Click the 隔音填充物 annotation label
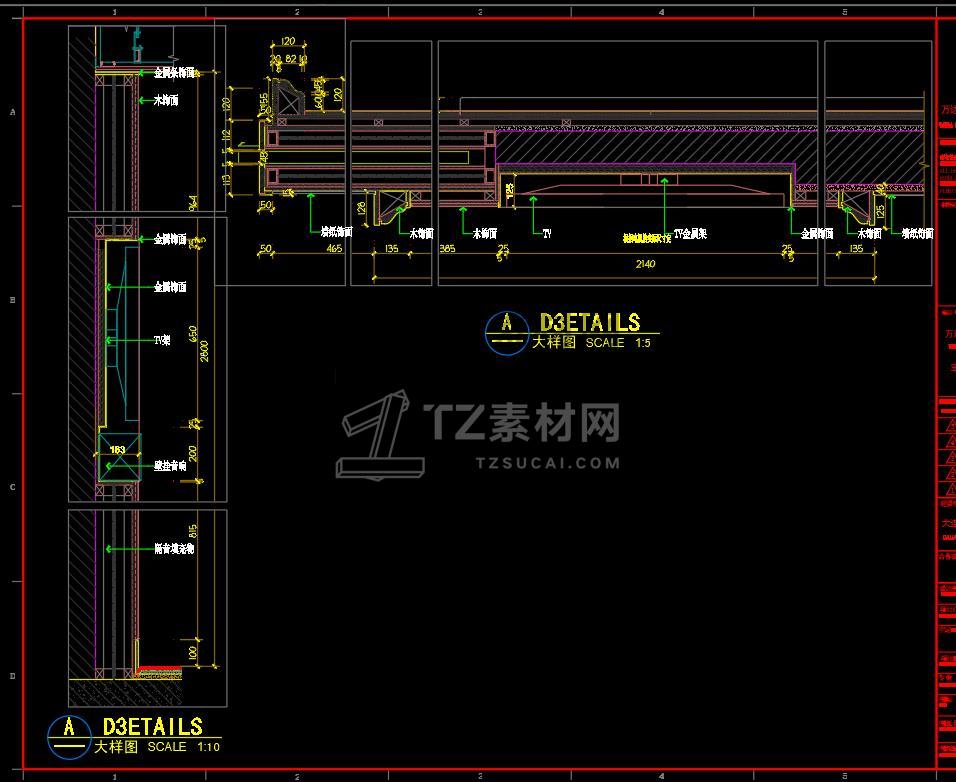956x782 pixels. click(x=174, y=549)
